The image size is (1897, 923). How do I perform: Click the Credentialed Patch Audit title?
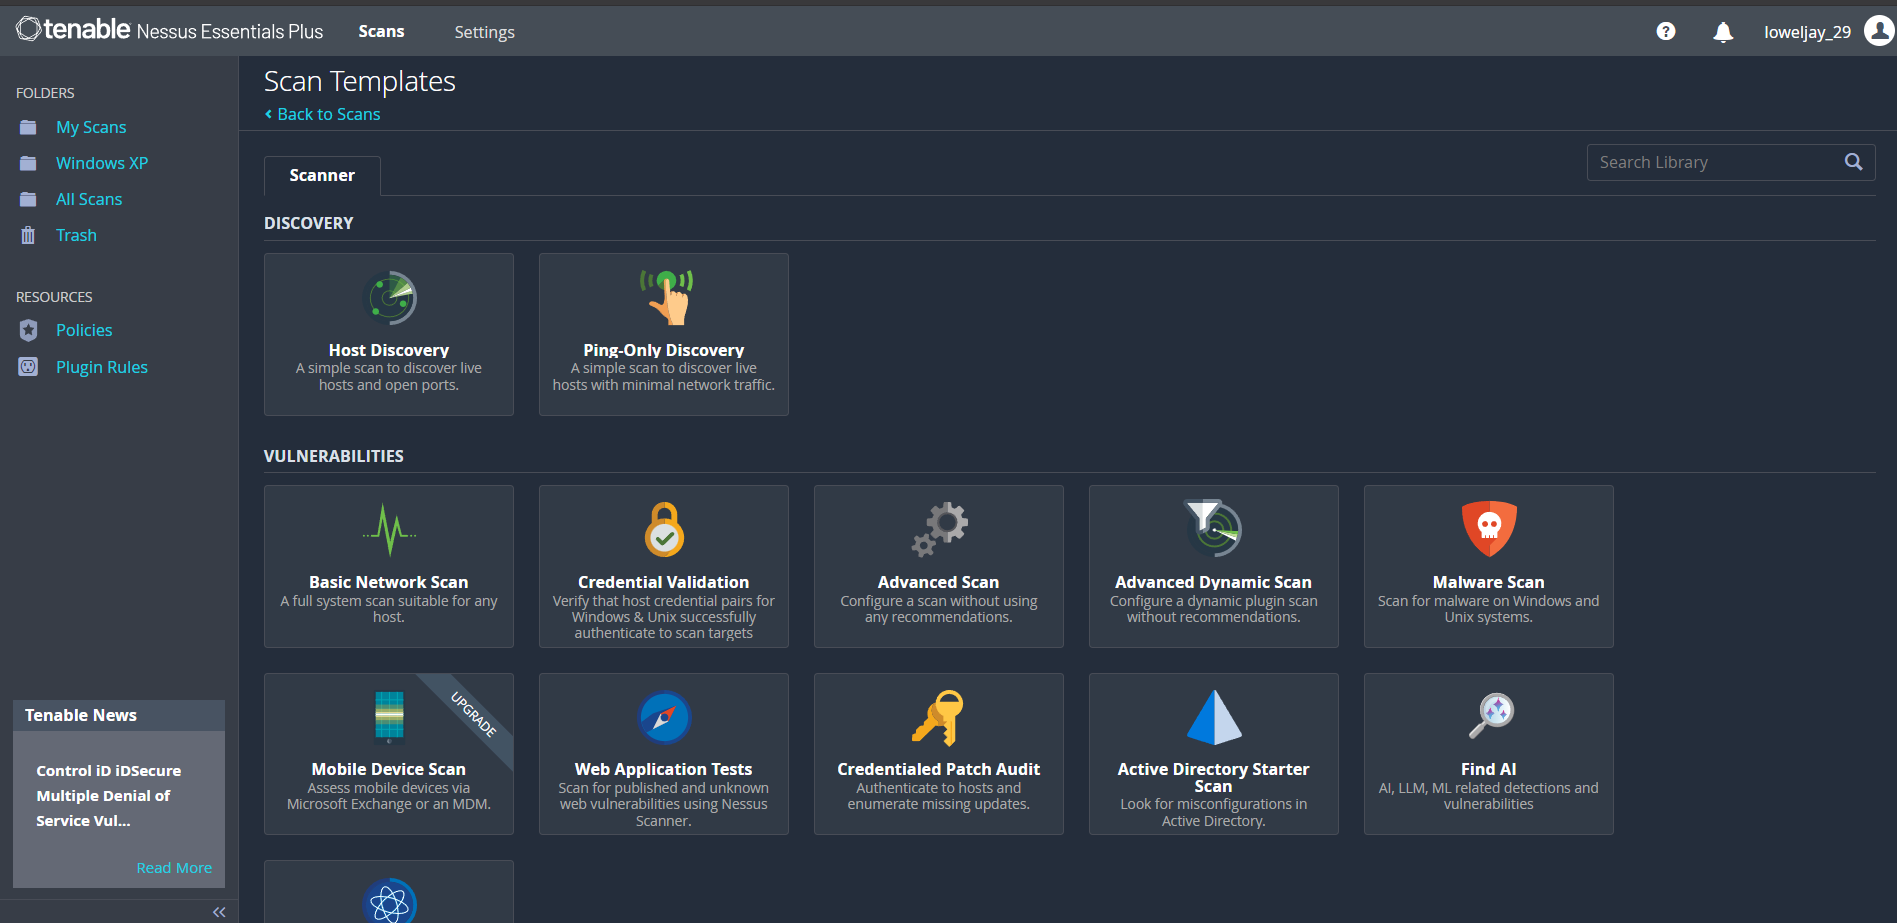click(939, 769)
